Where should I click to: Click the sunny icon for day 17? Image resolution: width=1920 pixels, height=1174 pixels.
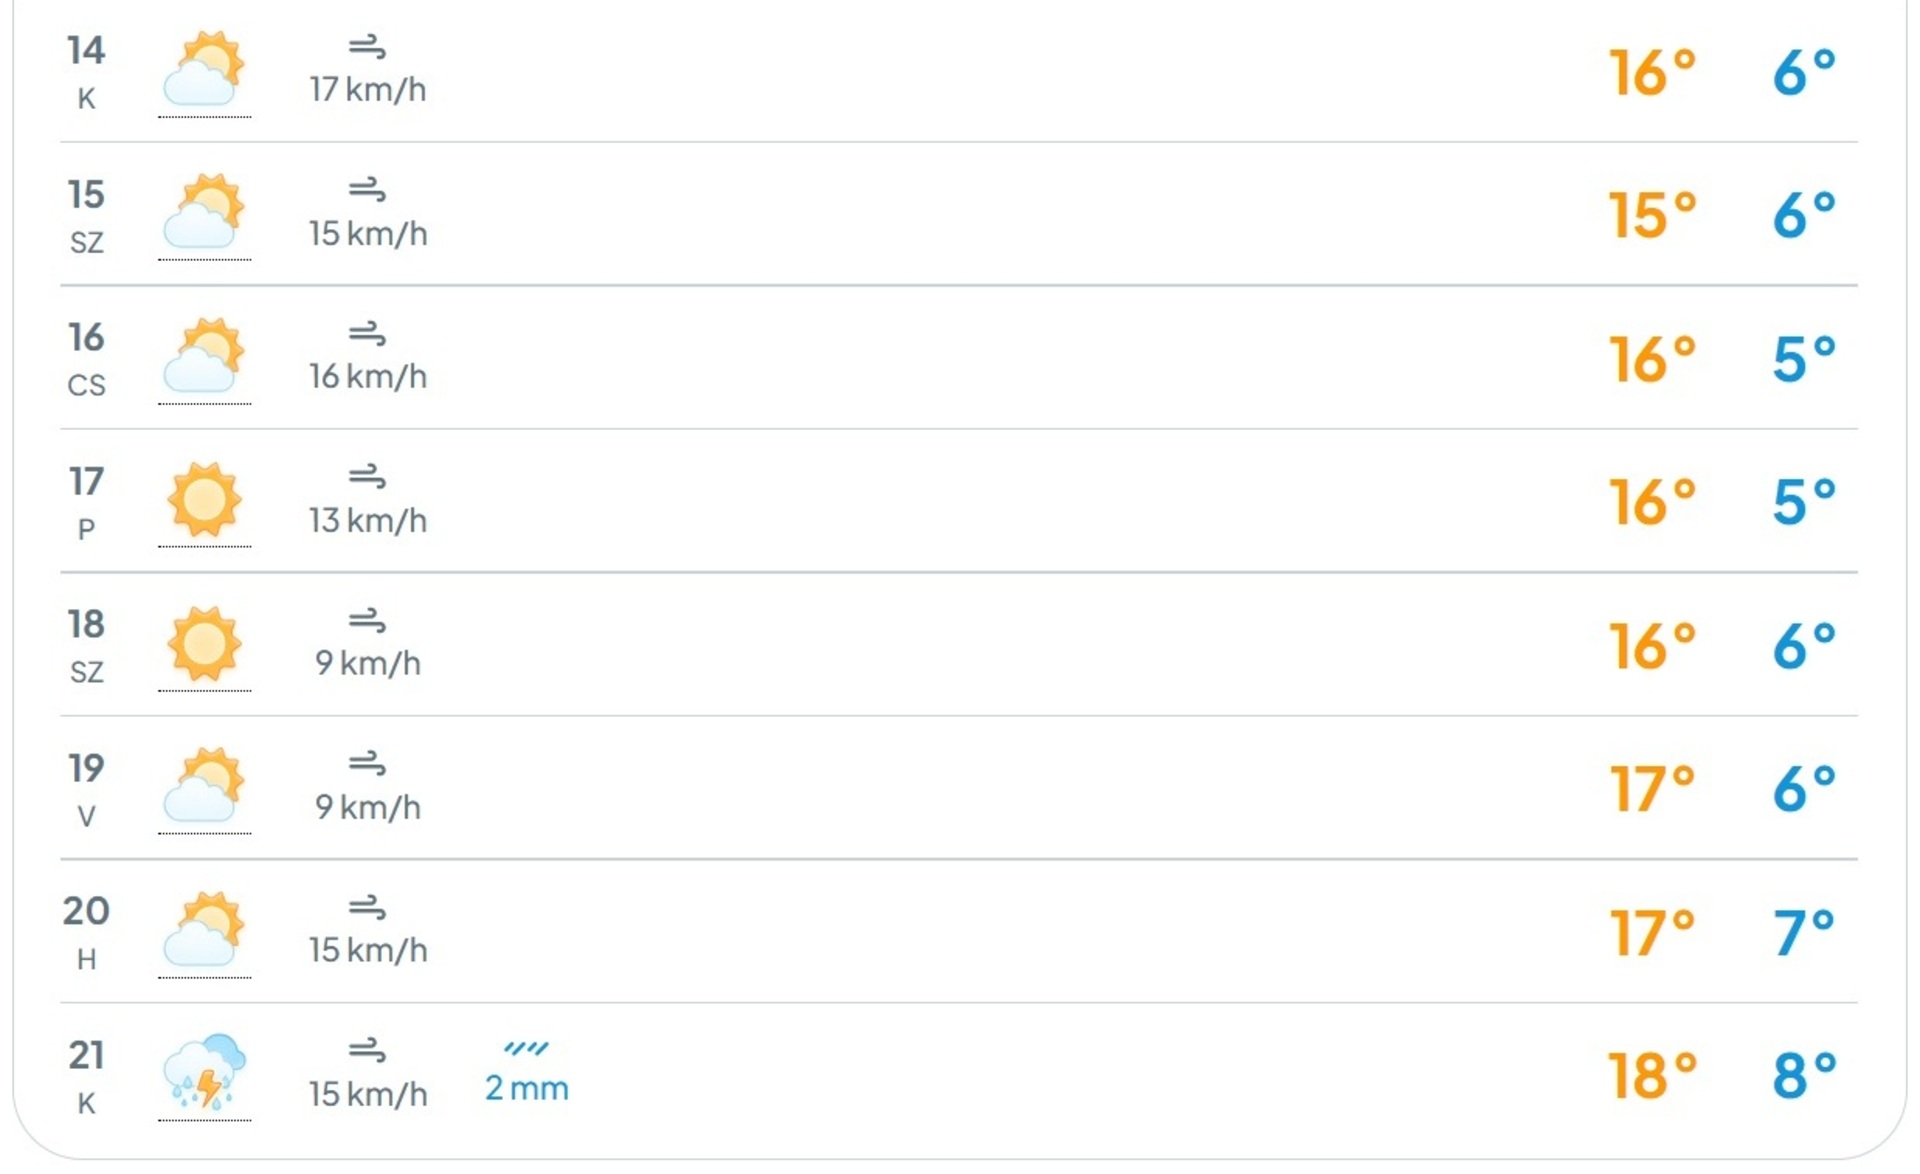pos(204,500)
